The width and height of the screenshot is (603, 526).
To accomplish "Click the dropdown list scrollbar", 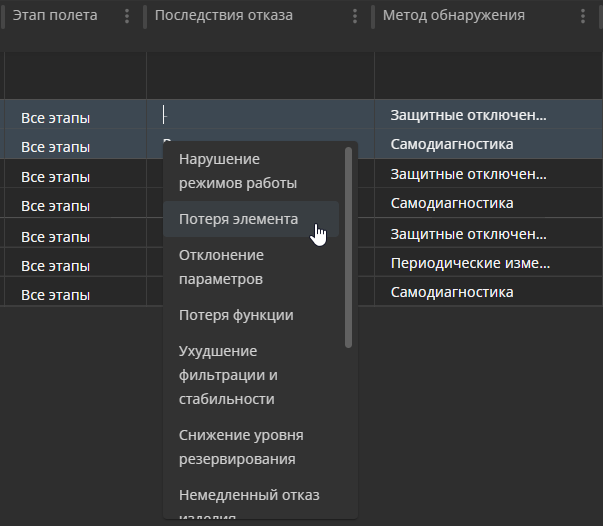I will [348, 248].
